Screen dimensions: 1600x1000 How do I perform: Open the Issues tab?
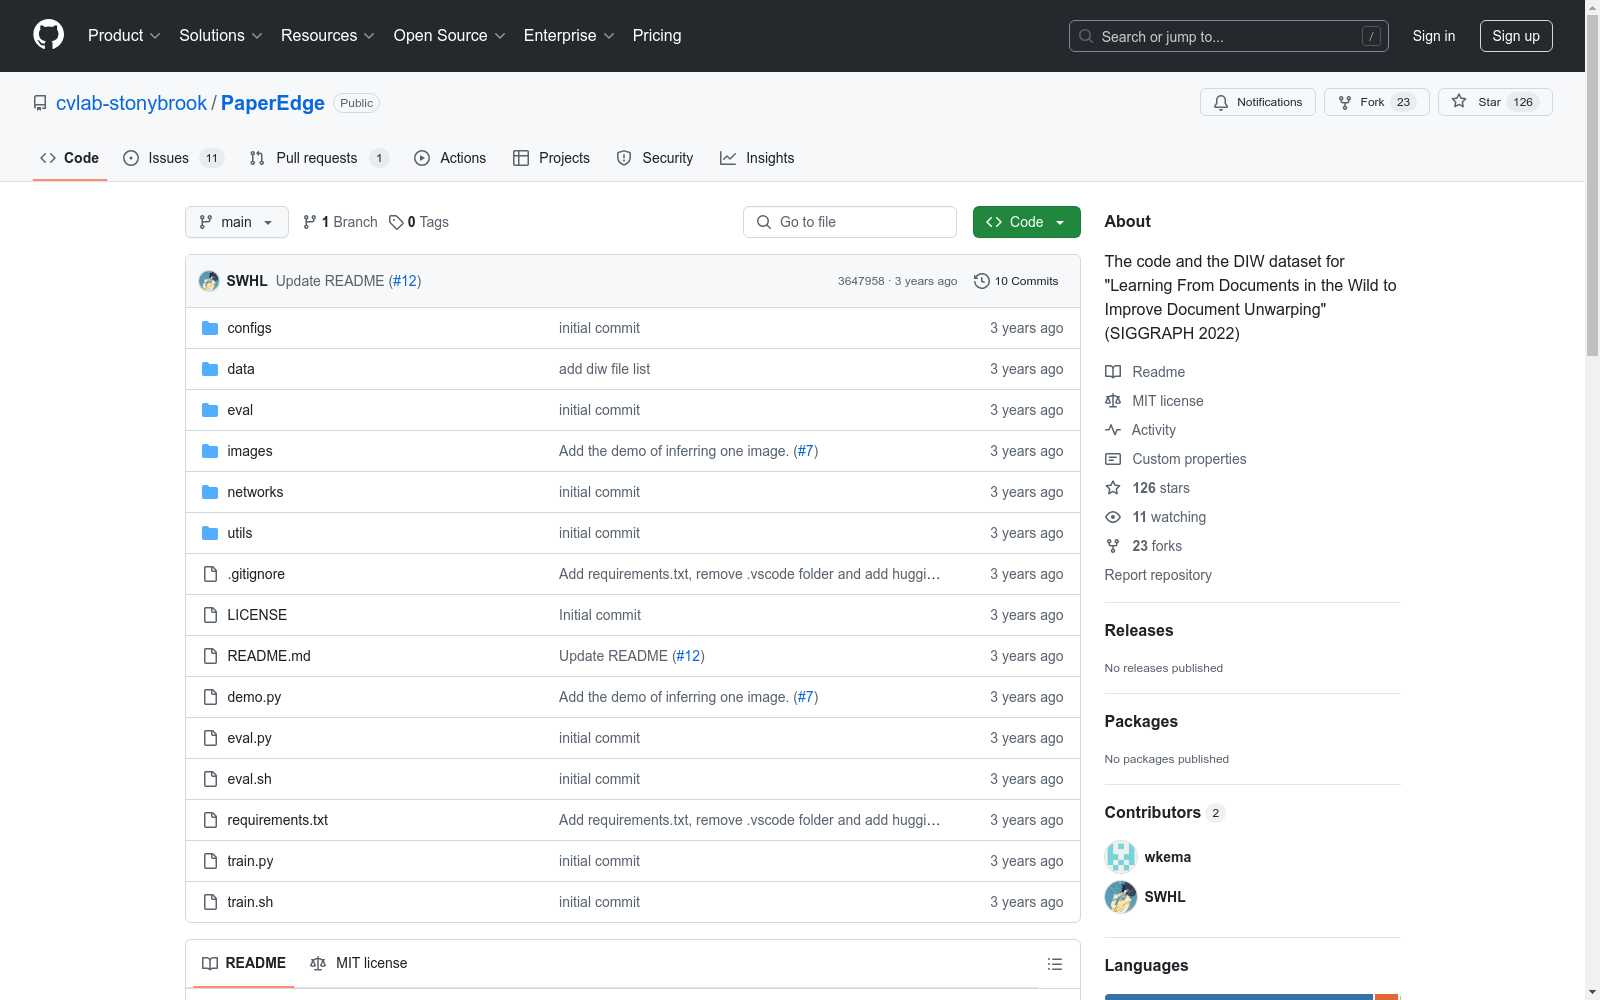coord(173,158)
